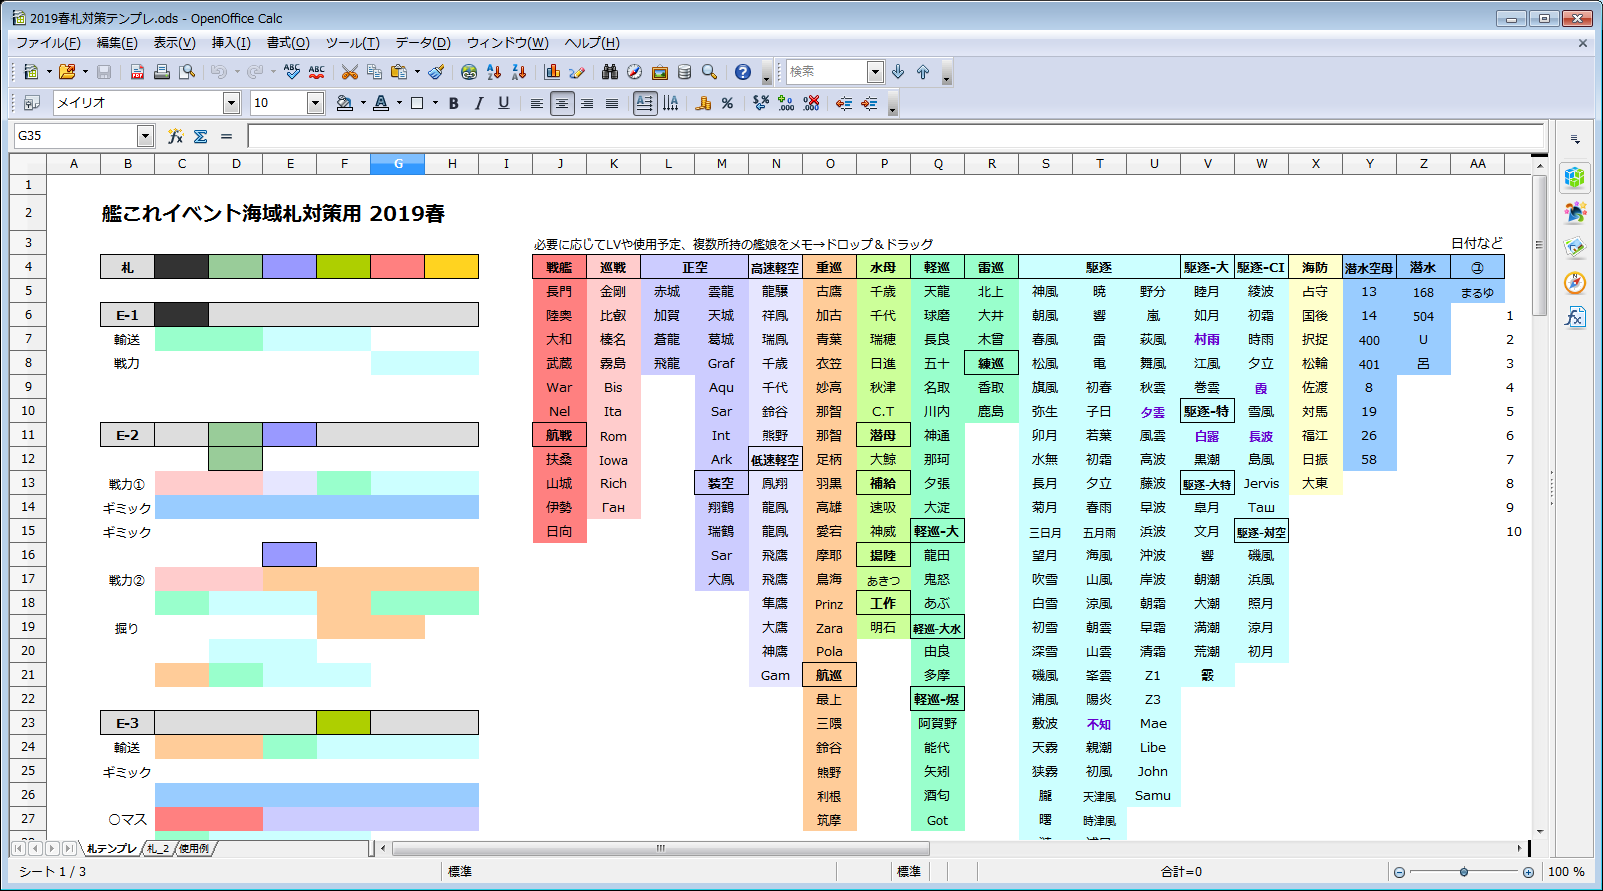Open Find & Replace binoculars icon

(610, 72)
